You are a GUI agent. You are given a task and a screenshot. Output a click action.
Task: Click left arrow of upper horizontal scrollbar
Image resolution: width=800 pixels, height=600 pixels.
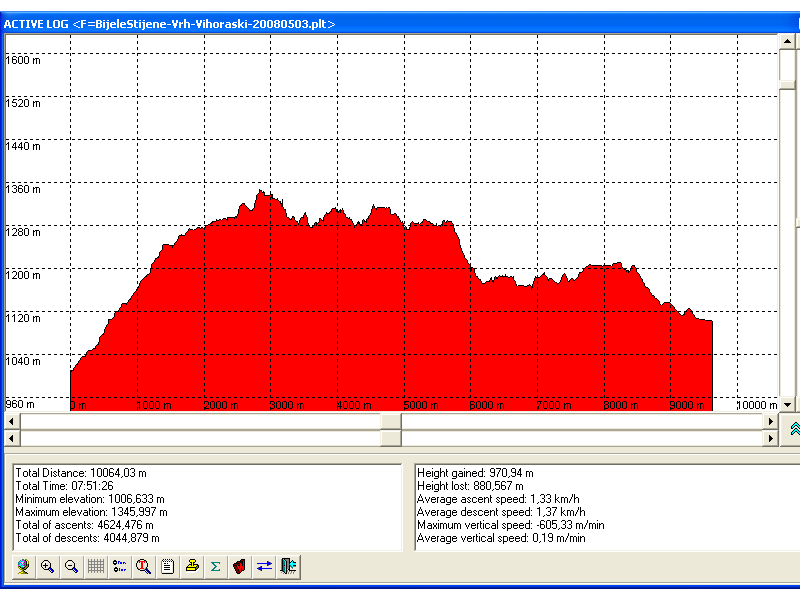(x=11, y=421)
